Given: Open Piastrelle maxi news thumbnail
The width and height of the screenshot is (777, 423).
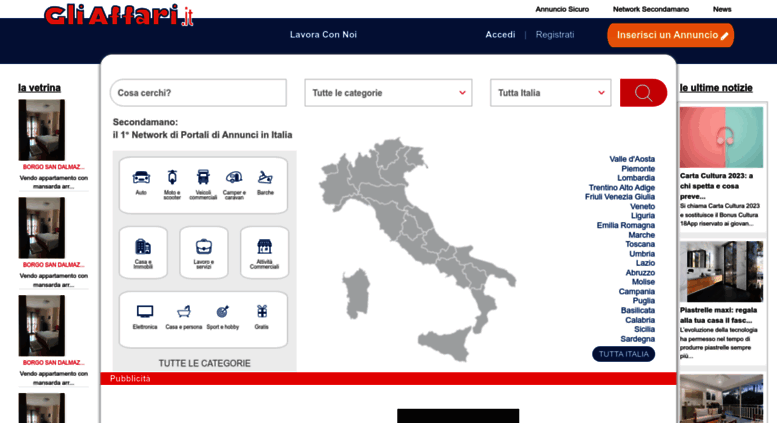Looking at the screenshot, I should [x=722, y=271].
